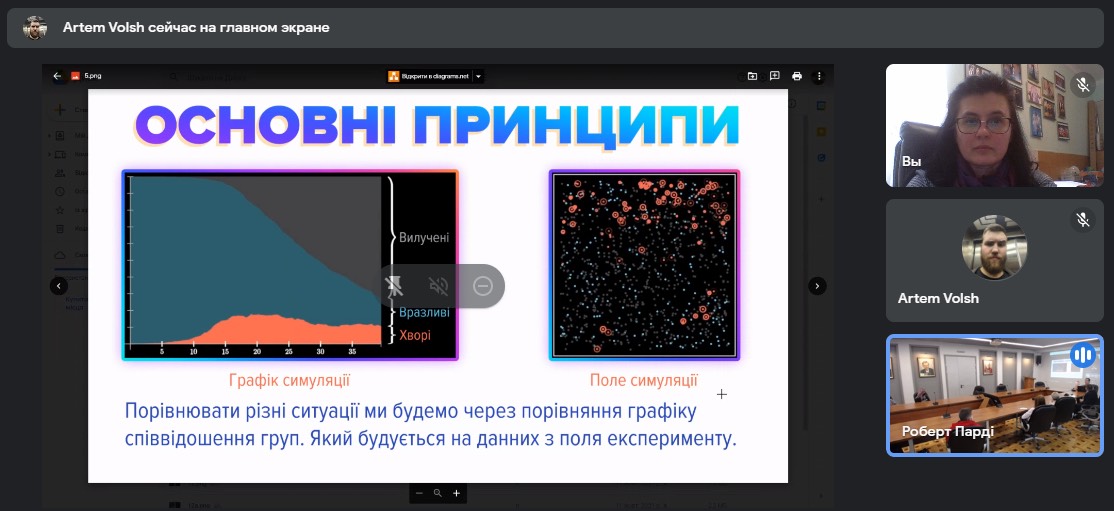Click the muted microphone icon on Artem Volsh tile
1114x511 pixels.
coord(1082,219)
